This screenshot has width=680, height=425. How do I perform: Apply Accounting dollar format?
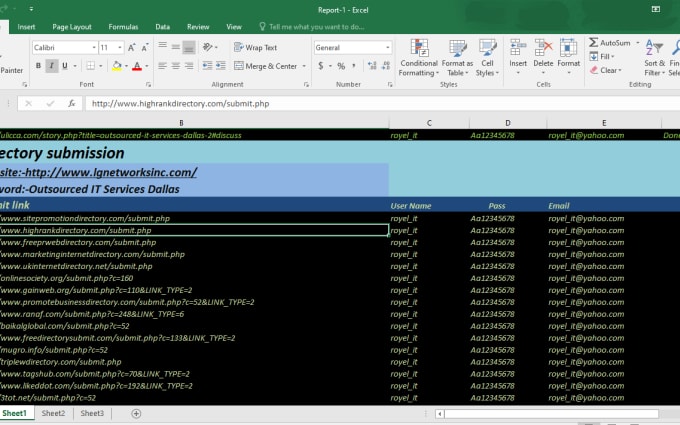[320, 66]
